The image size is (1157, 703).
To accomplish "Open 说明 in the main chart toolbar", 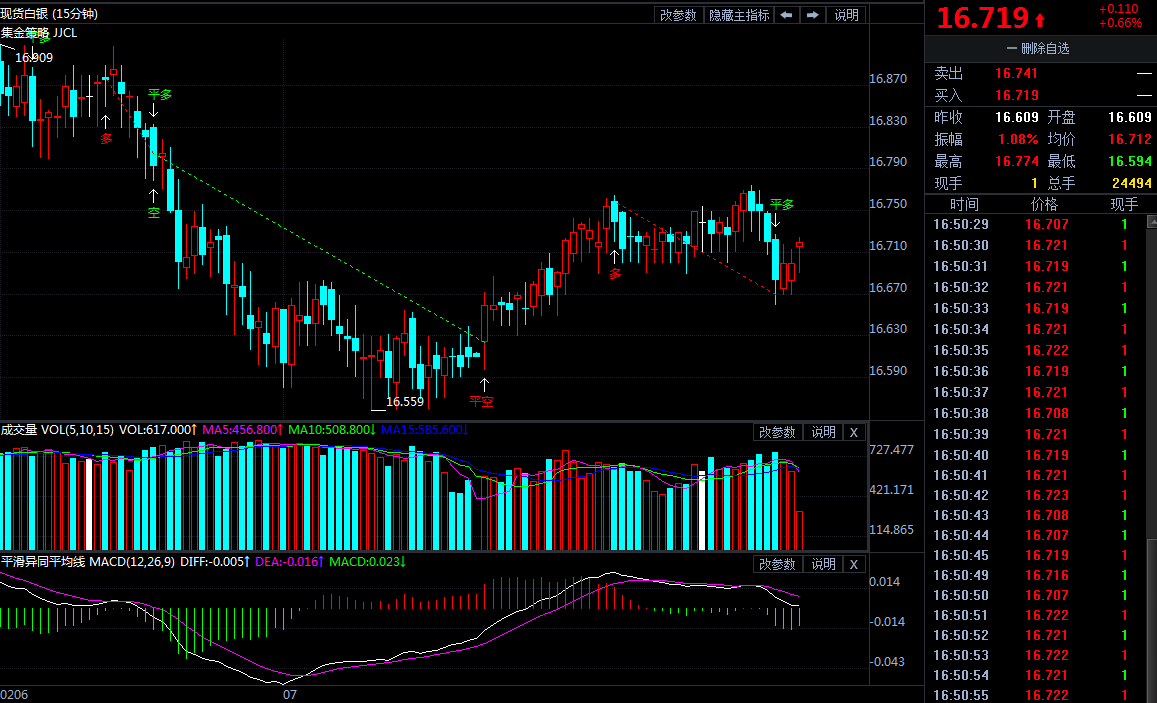I will (846, 15).
